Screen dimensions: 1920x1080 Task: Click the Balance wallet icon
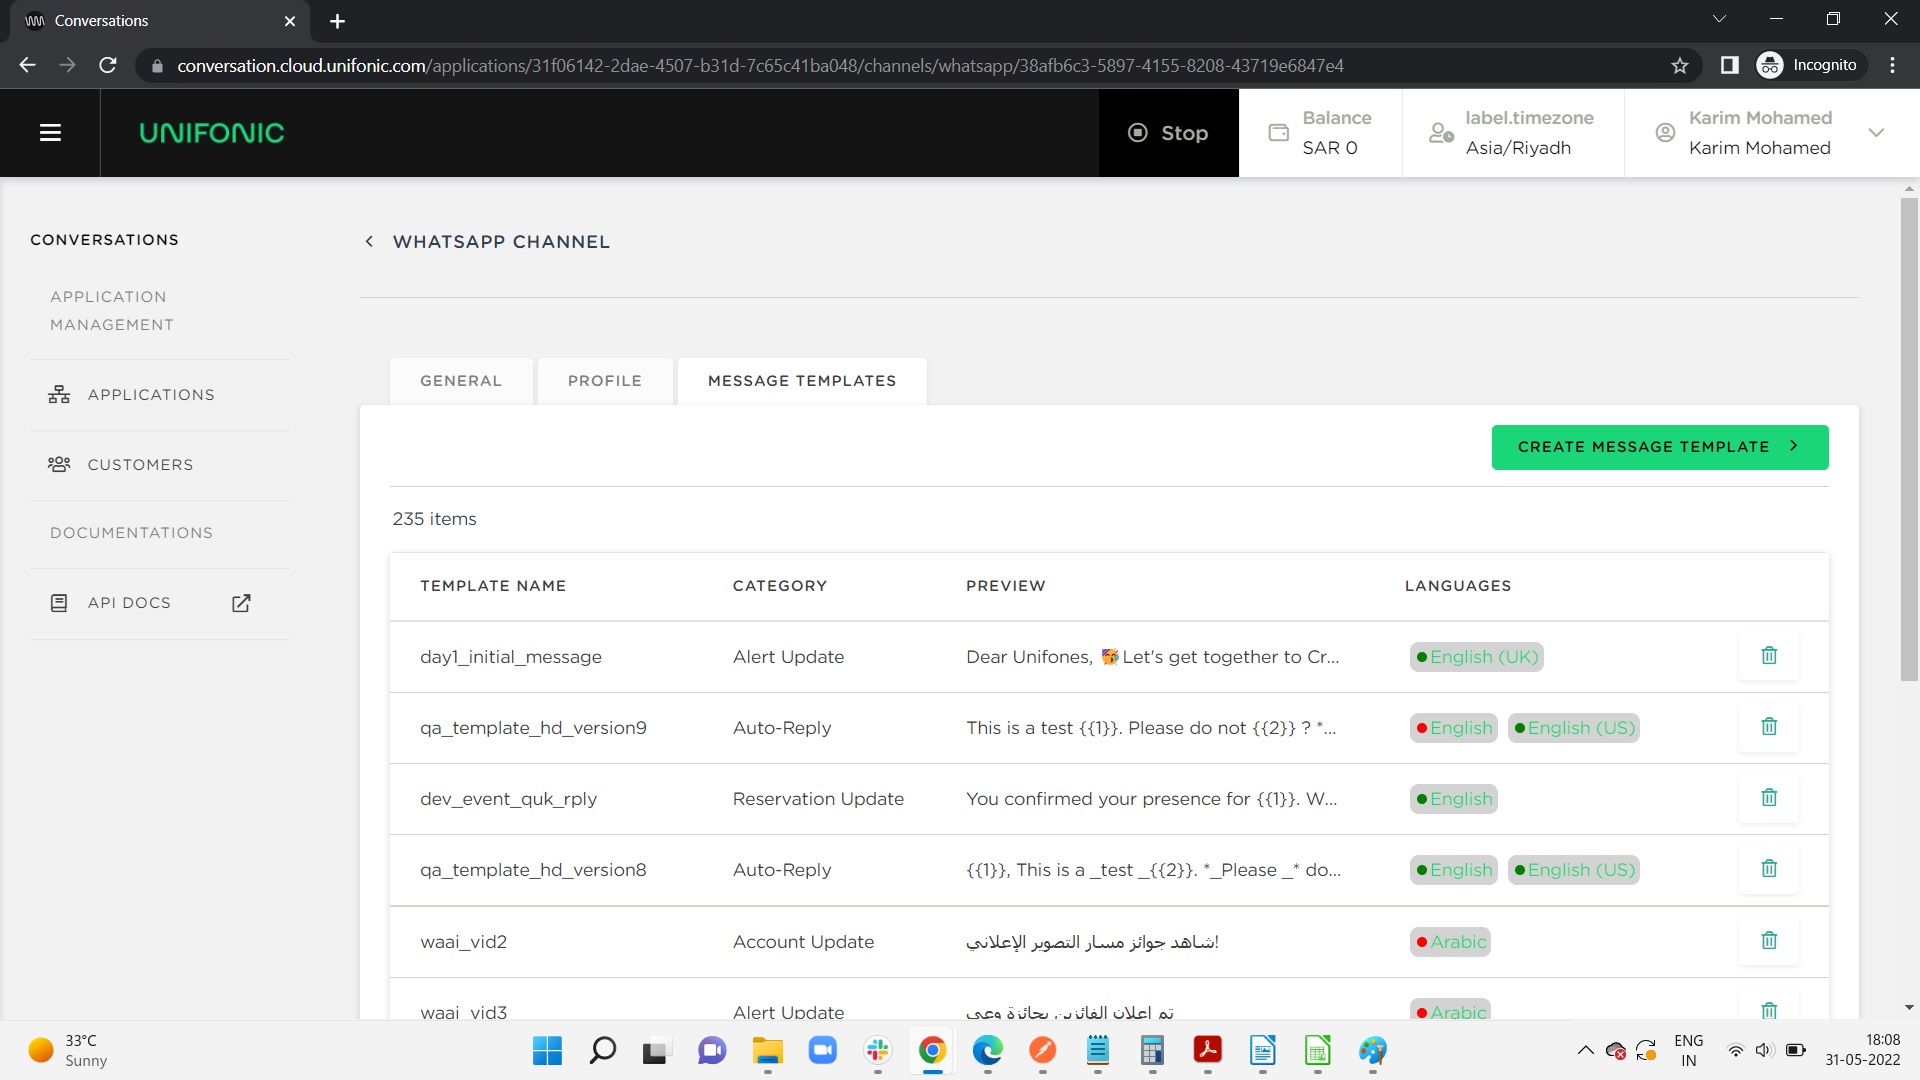[x=1278, y=133]
